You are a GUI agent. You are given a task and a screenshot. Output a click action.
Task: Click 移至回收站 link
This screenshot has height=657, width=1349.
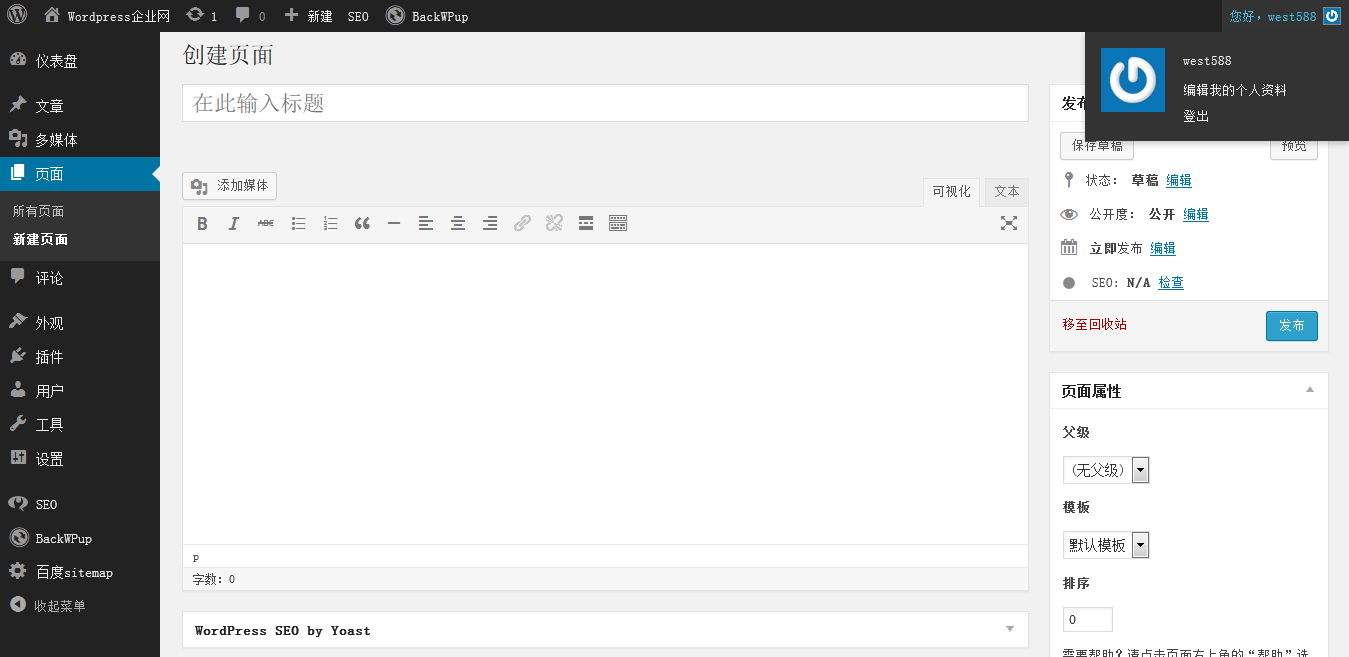point(1095,325)
